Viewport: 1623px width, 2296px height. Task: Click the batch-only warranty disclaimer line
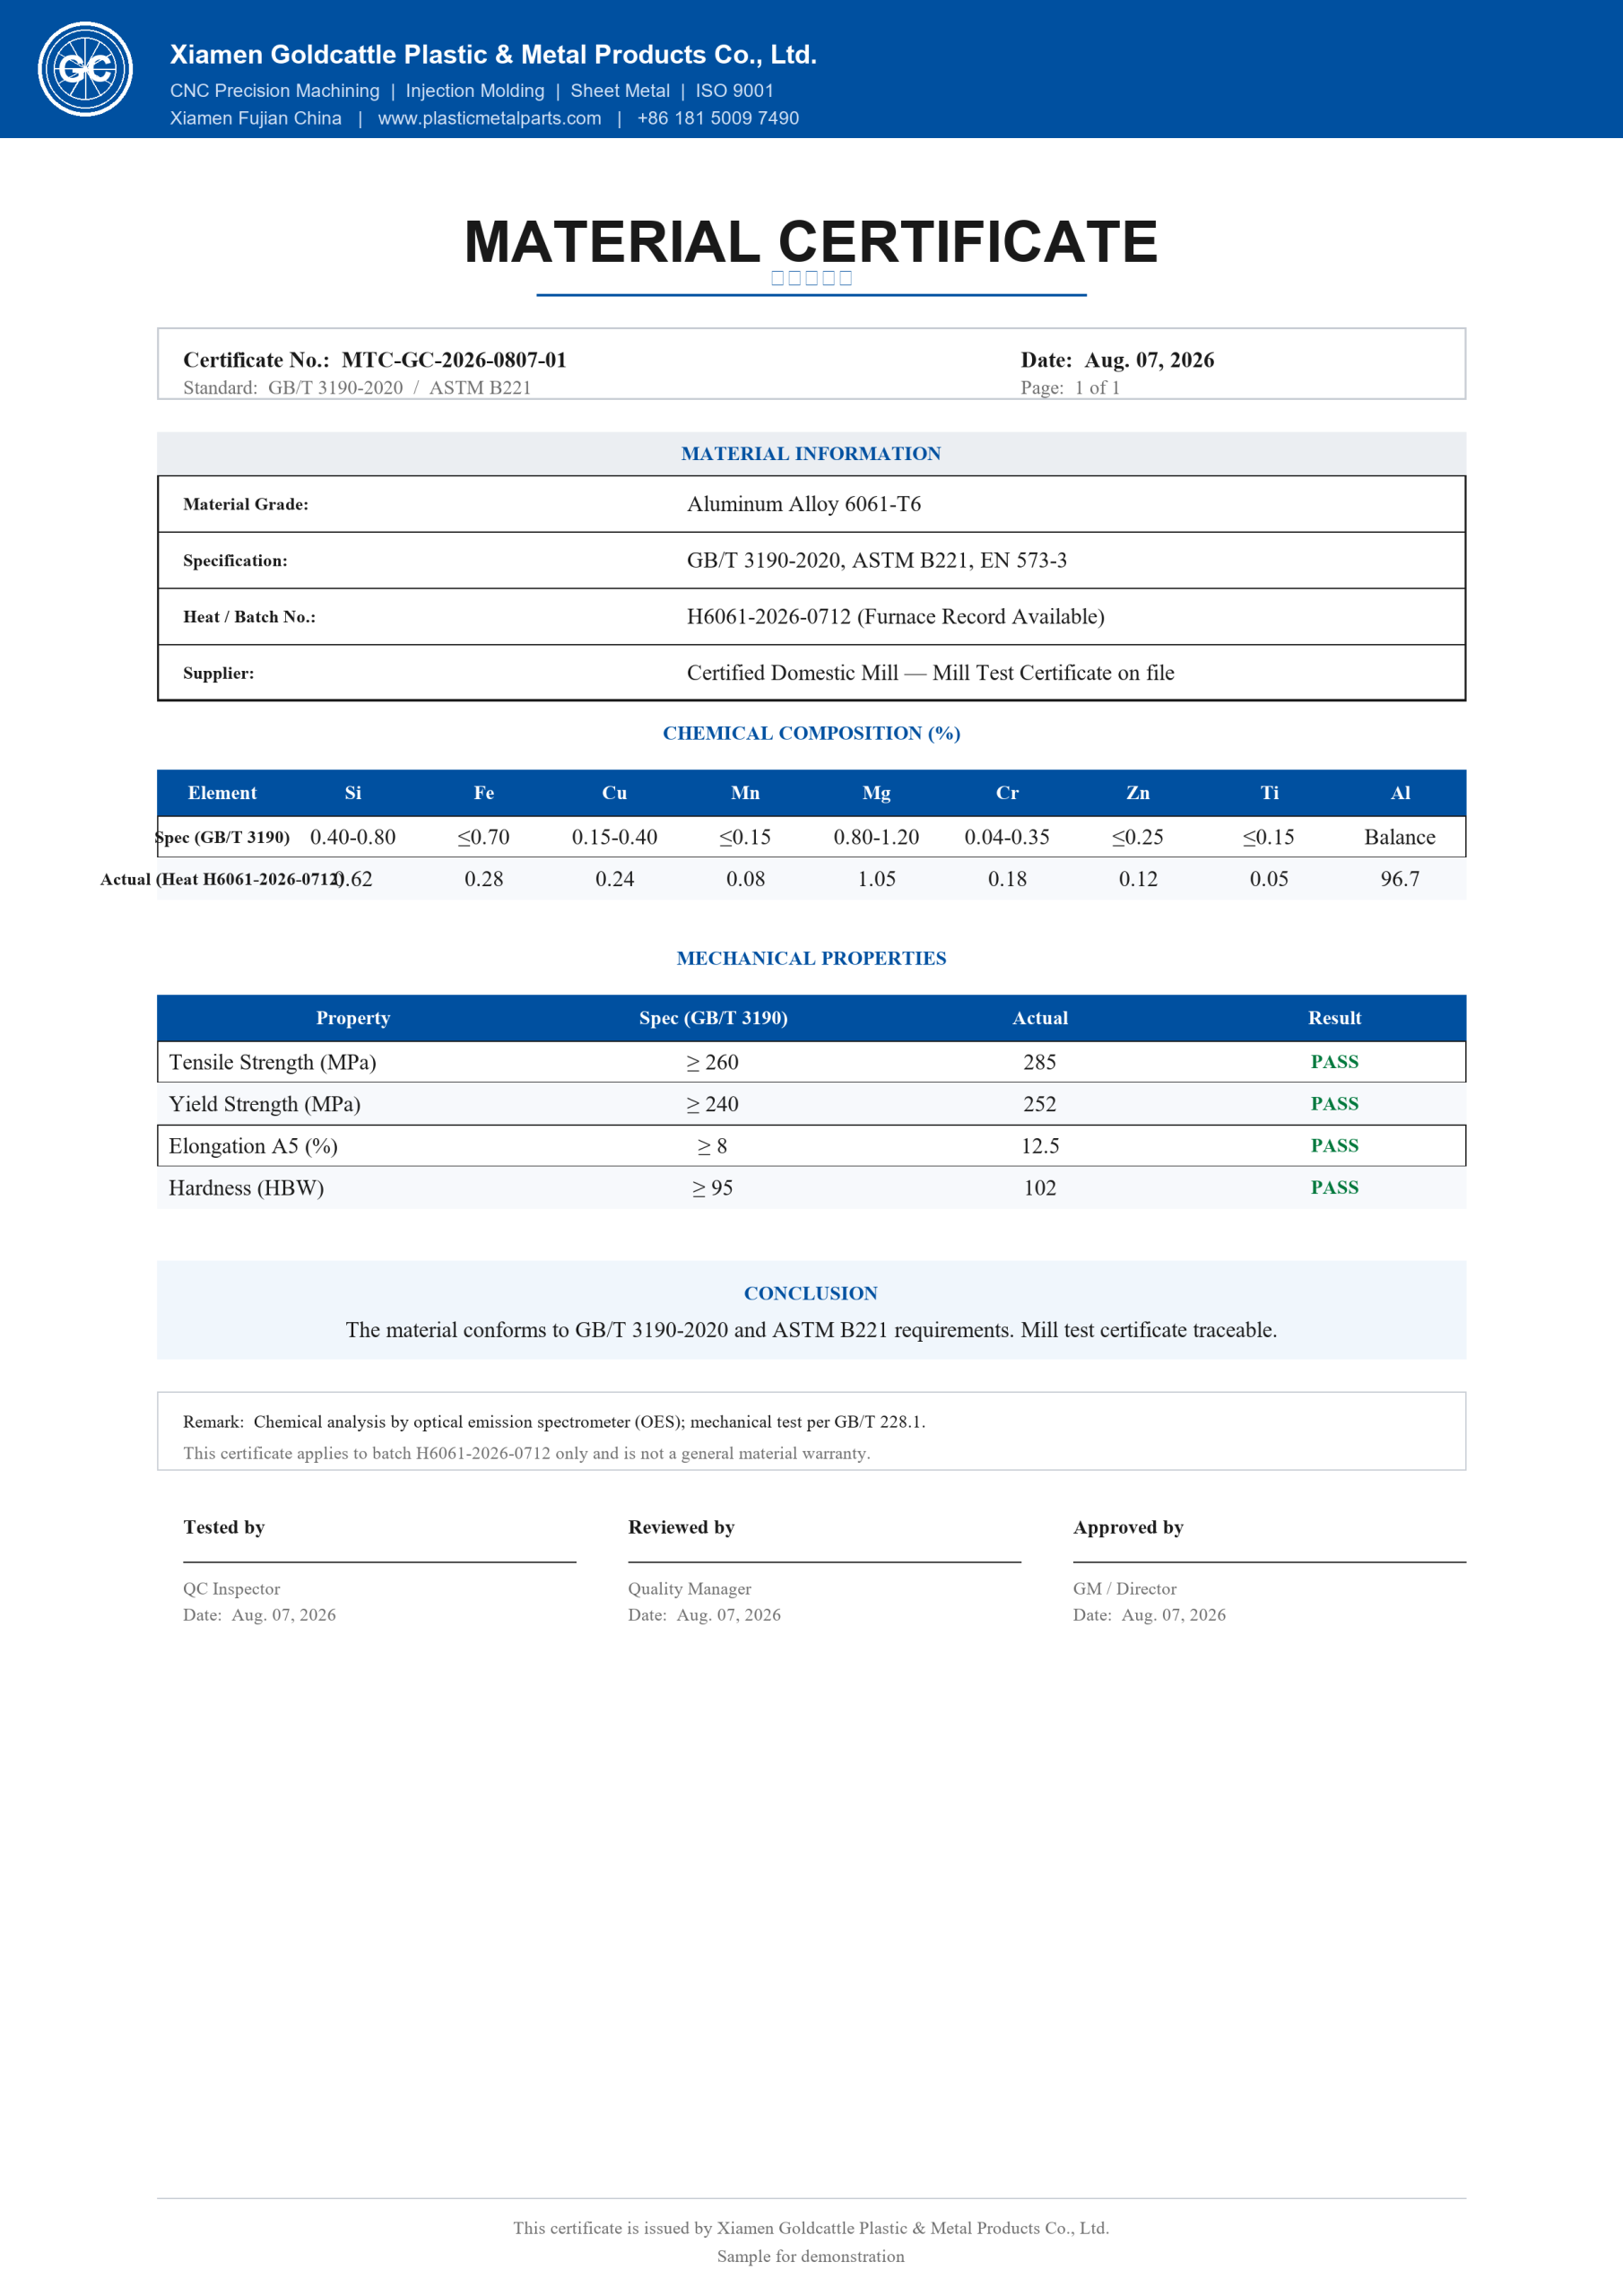pyautogui.click(x=527, y=1454)
